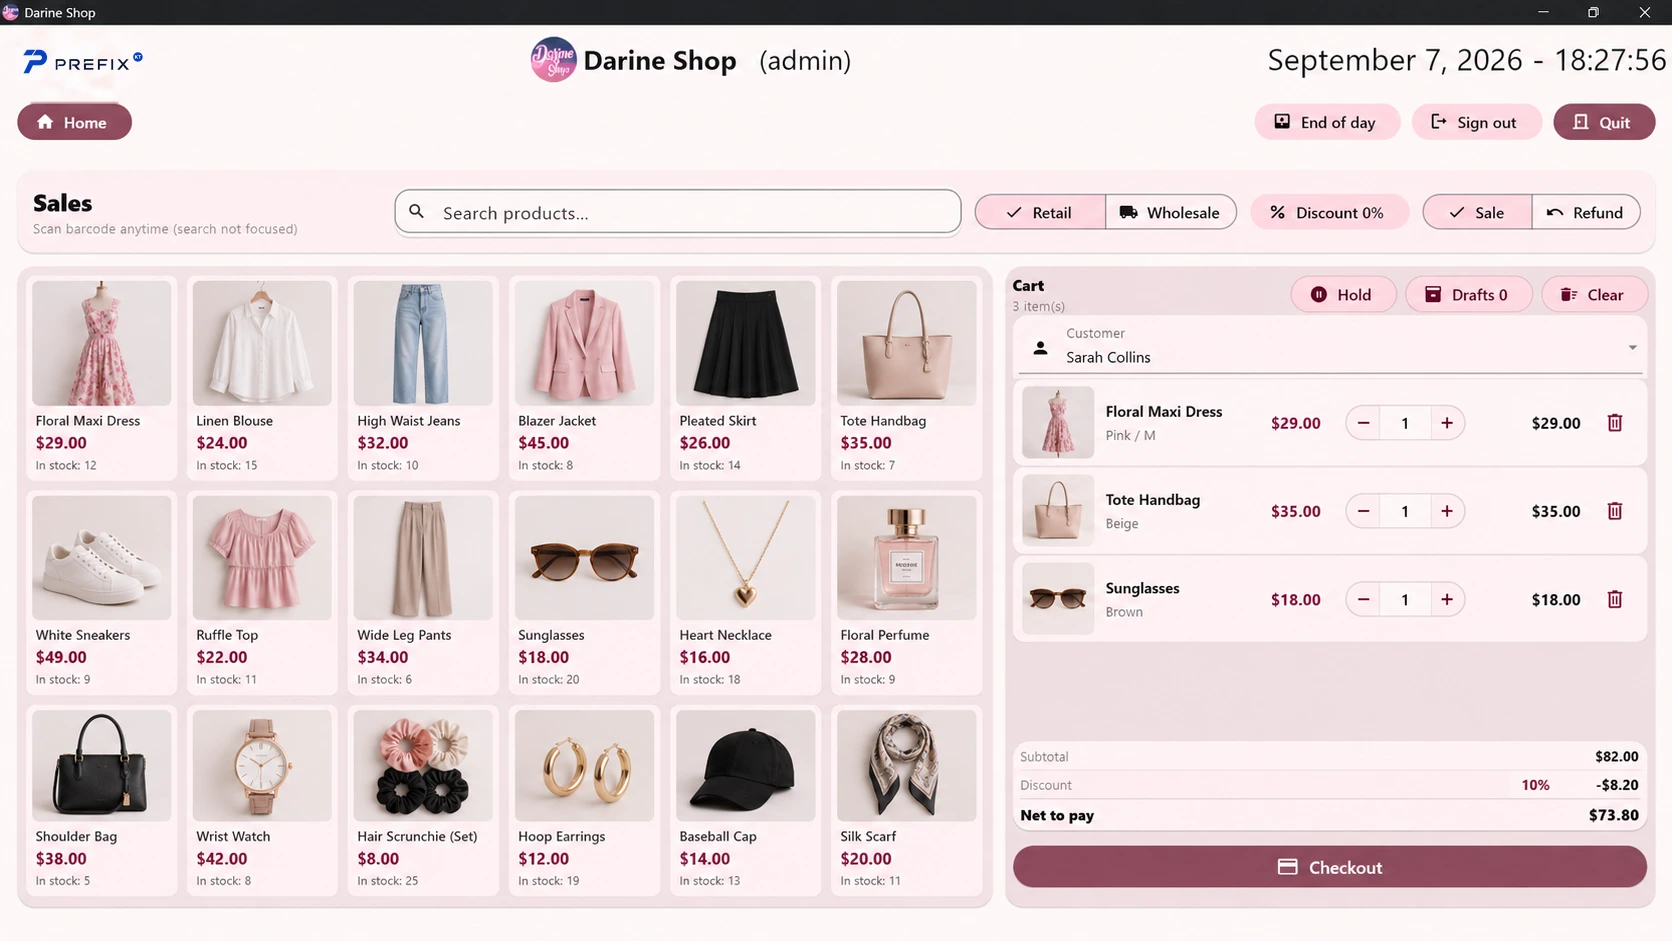This screenshot has height=941, width=1672.
Task: Add Blazer Jacket product
Action: [584, 377]
